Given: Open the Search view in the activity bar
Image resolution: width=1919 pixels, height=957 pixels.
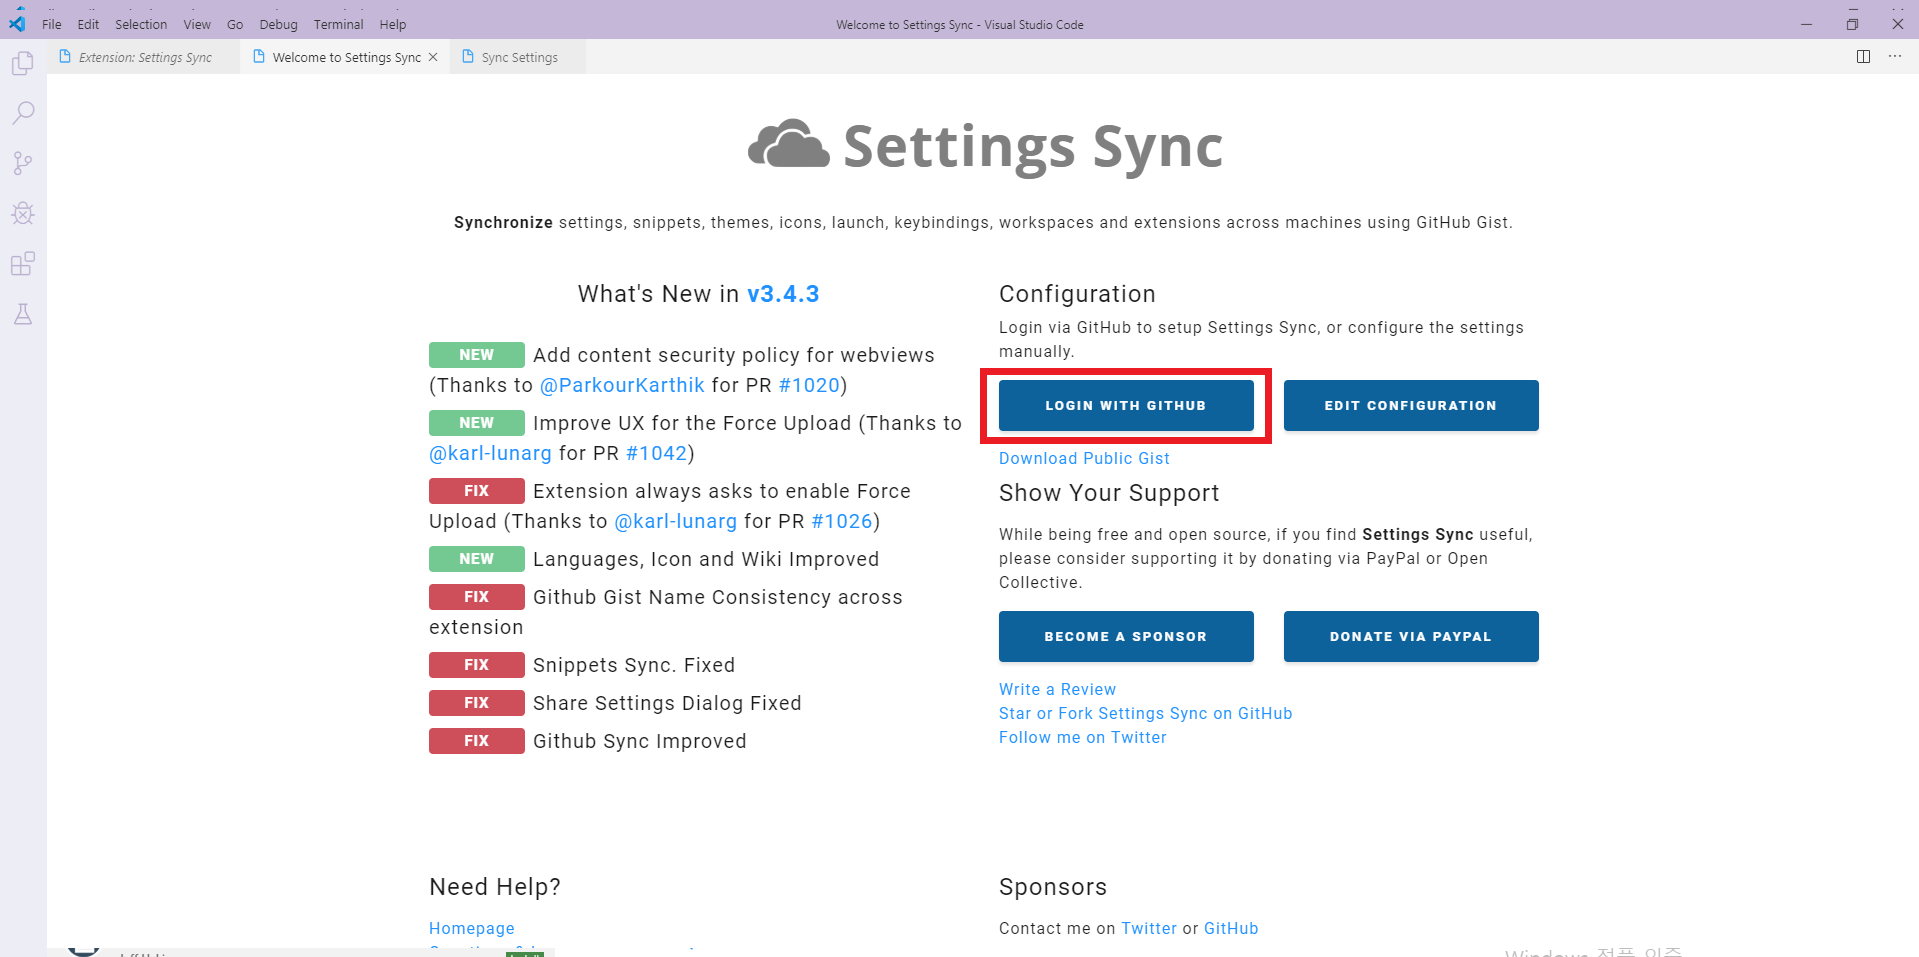Looking at the screenshot, I should [23, 112].
